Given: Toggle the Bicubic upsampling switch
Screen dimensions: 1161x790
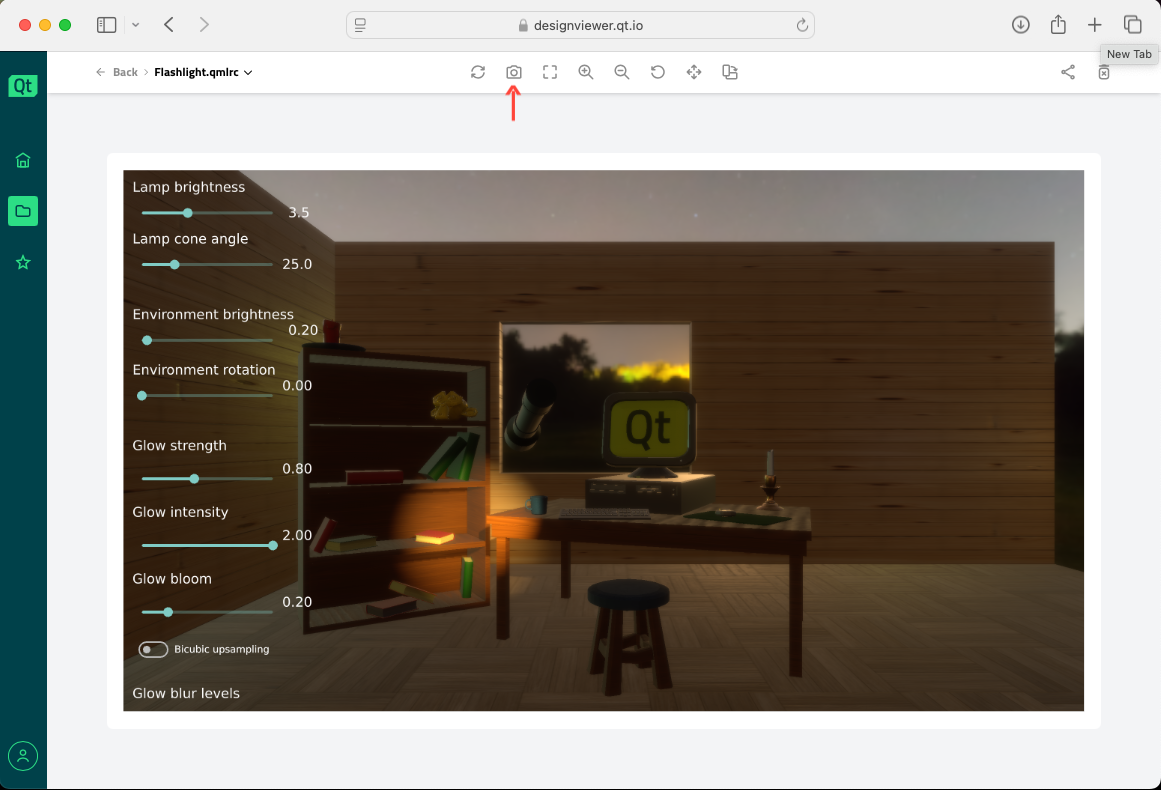Looking at the screenshot, I should 153,649.
